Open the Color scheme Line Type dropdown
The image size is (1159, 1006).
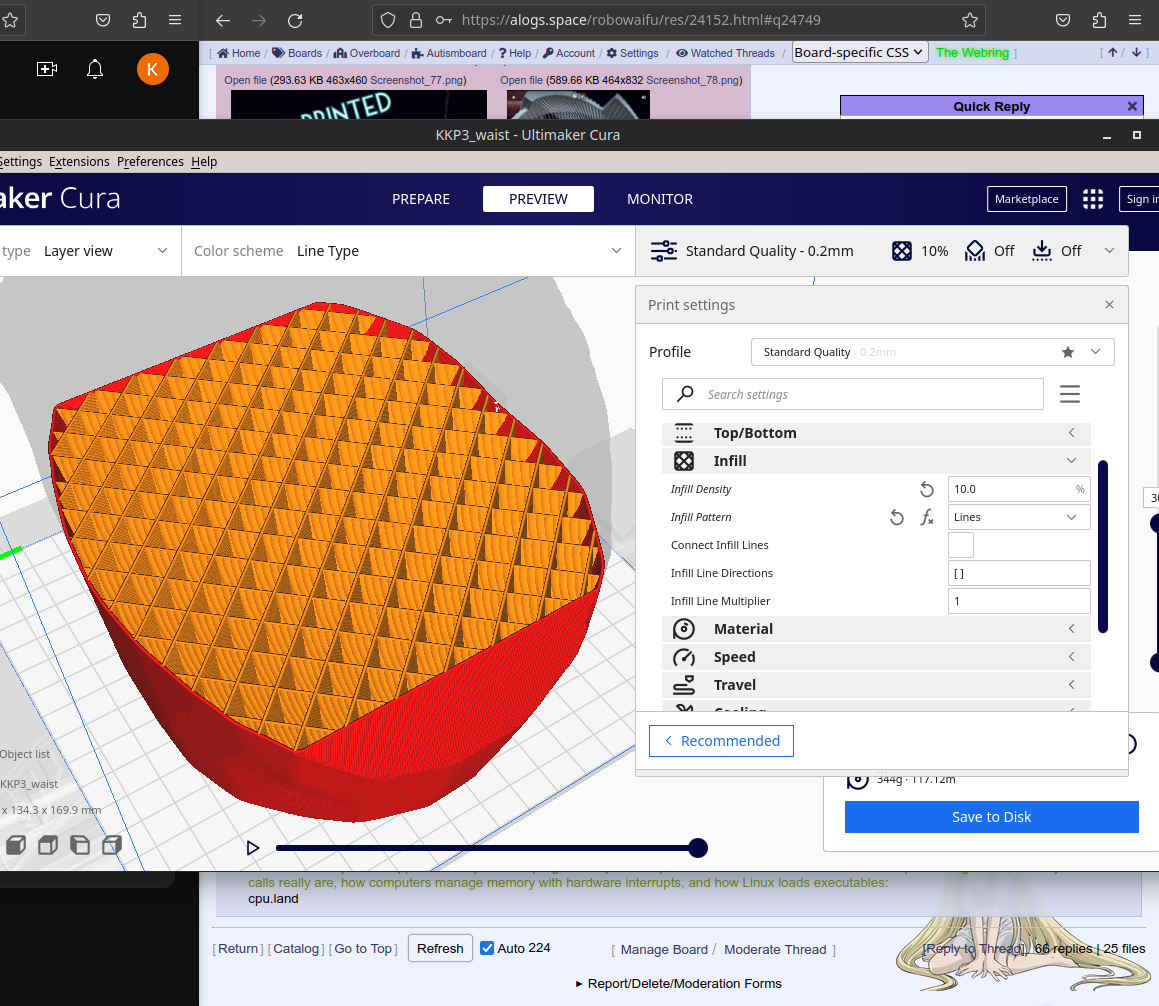408,251
